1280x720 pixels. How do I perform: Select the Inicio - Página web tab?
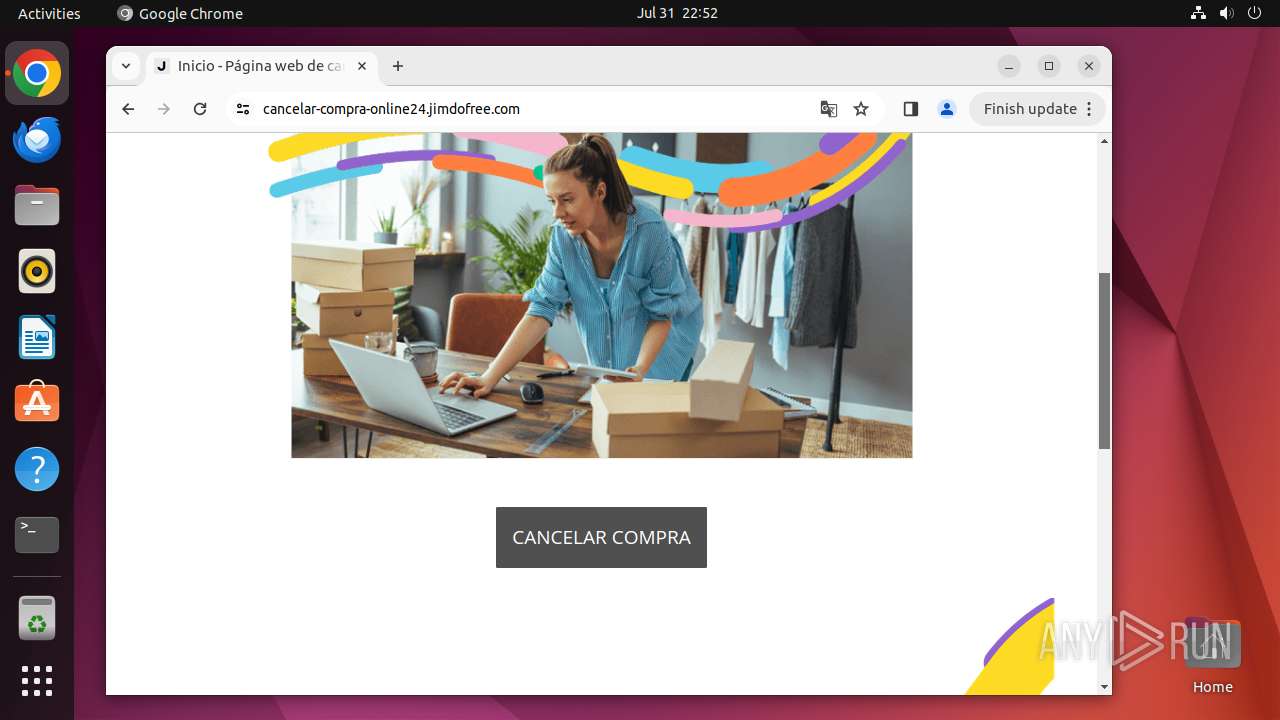click(x=262, y=66)
